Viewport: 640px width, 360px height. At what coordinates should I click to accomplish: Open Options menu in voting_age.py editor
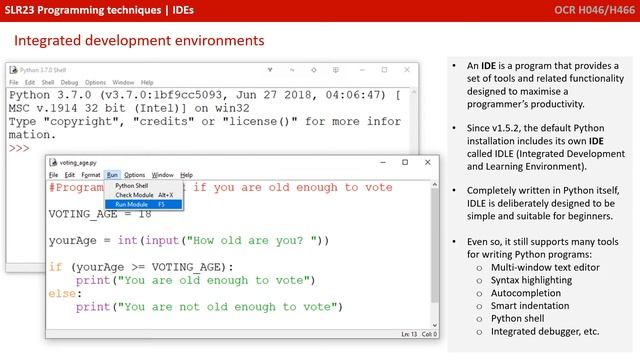click(x=135, y=175)
